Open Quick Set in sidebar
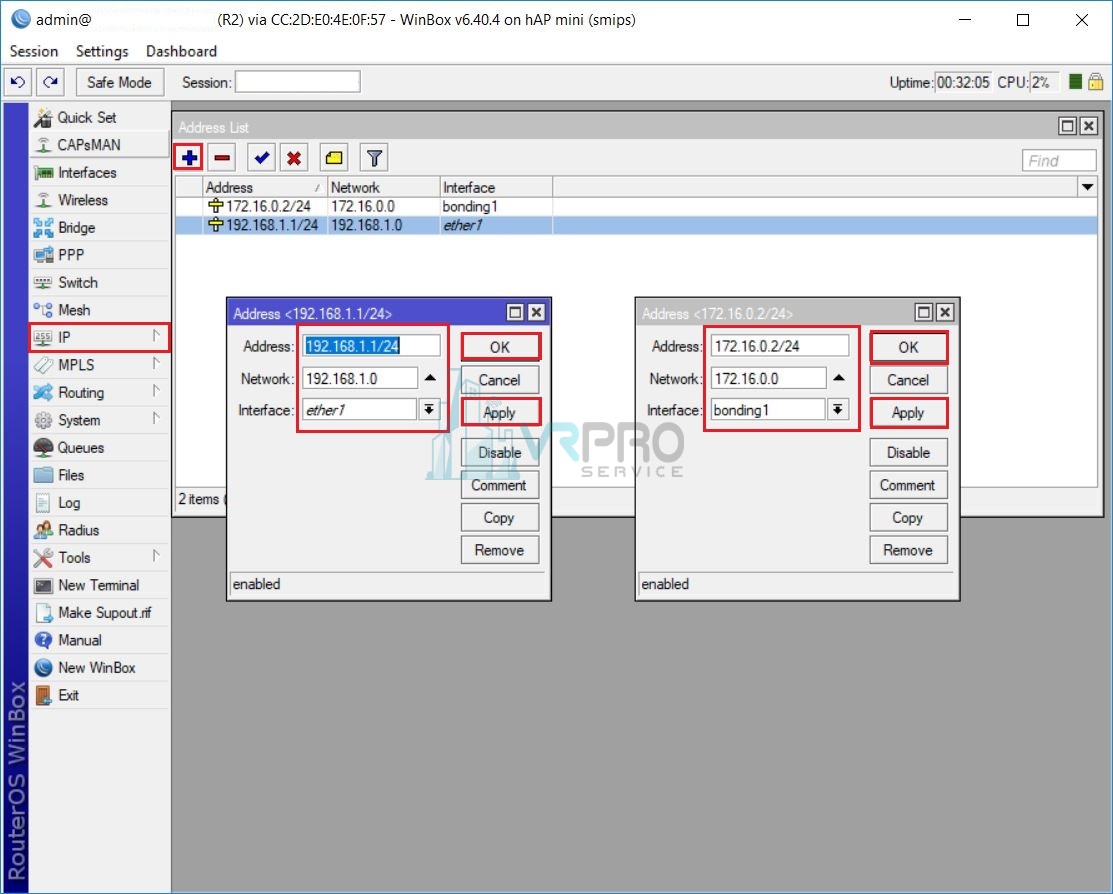This screenshot has height=894, width=1113. [x=99, y=117]
